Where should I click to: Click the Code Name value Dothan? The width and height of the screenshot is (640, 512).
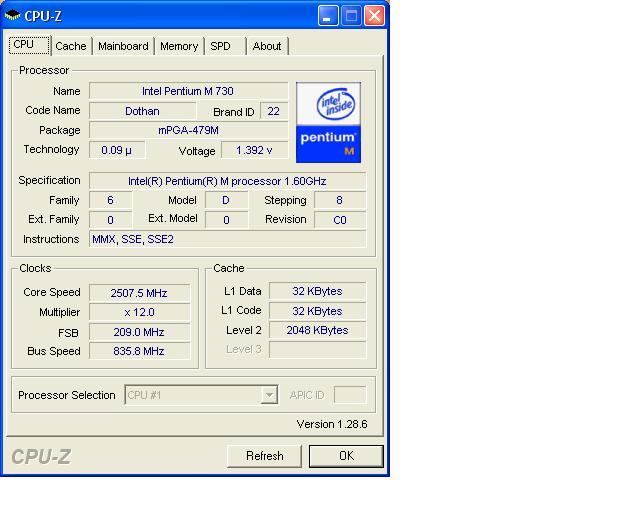click(142, 111)
